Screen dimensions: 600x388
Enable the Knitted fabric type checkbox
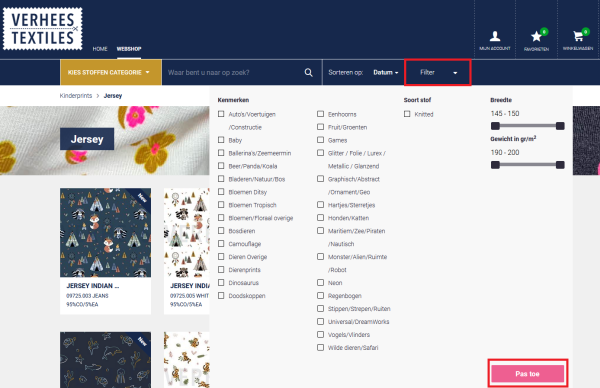coord(407,114)
